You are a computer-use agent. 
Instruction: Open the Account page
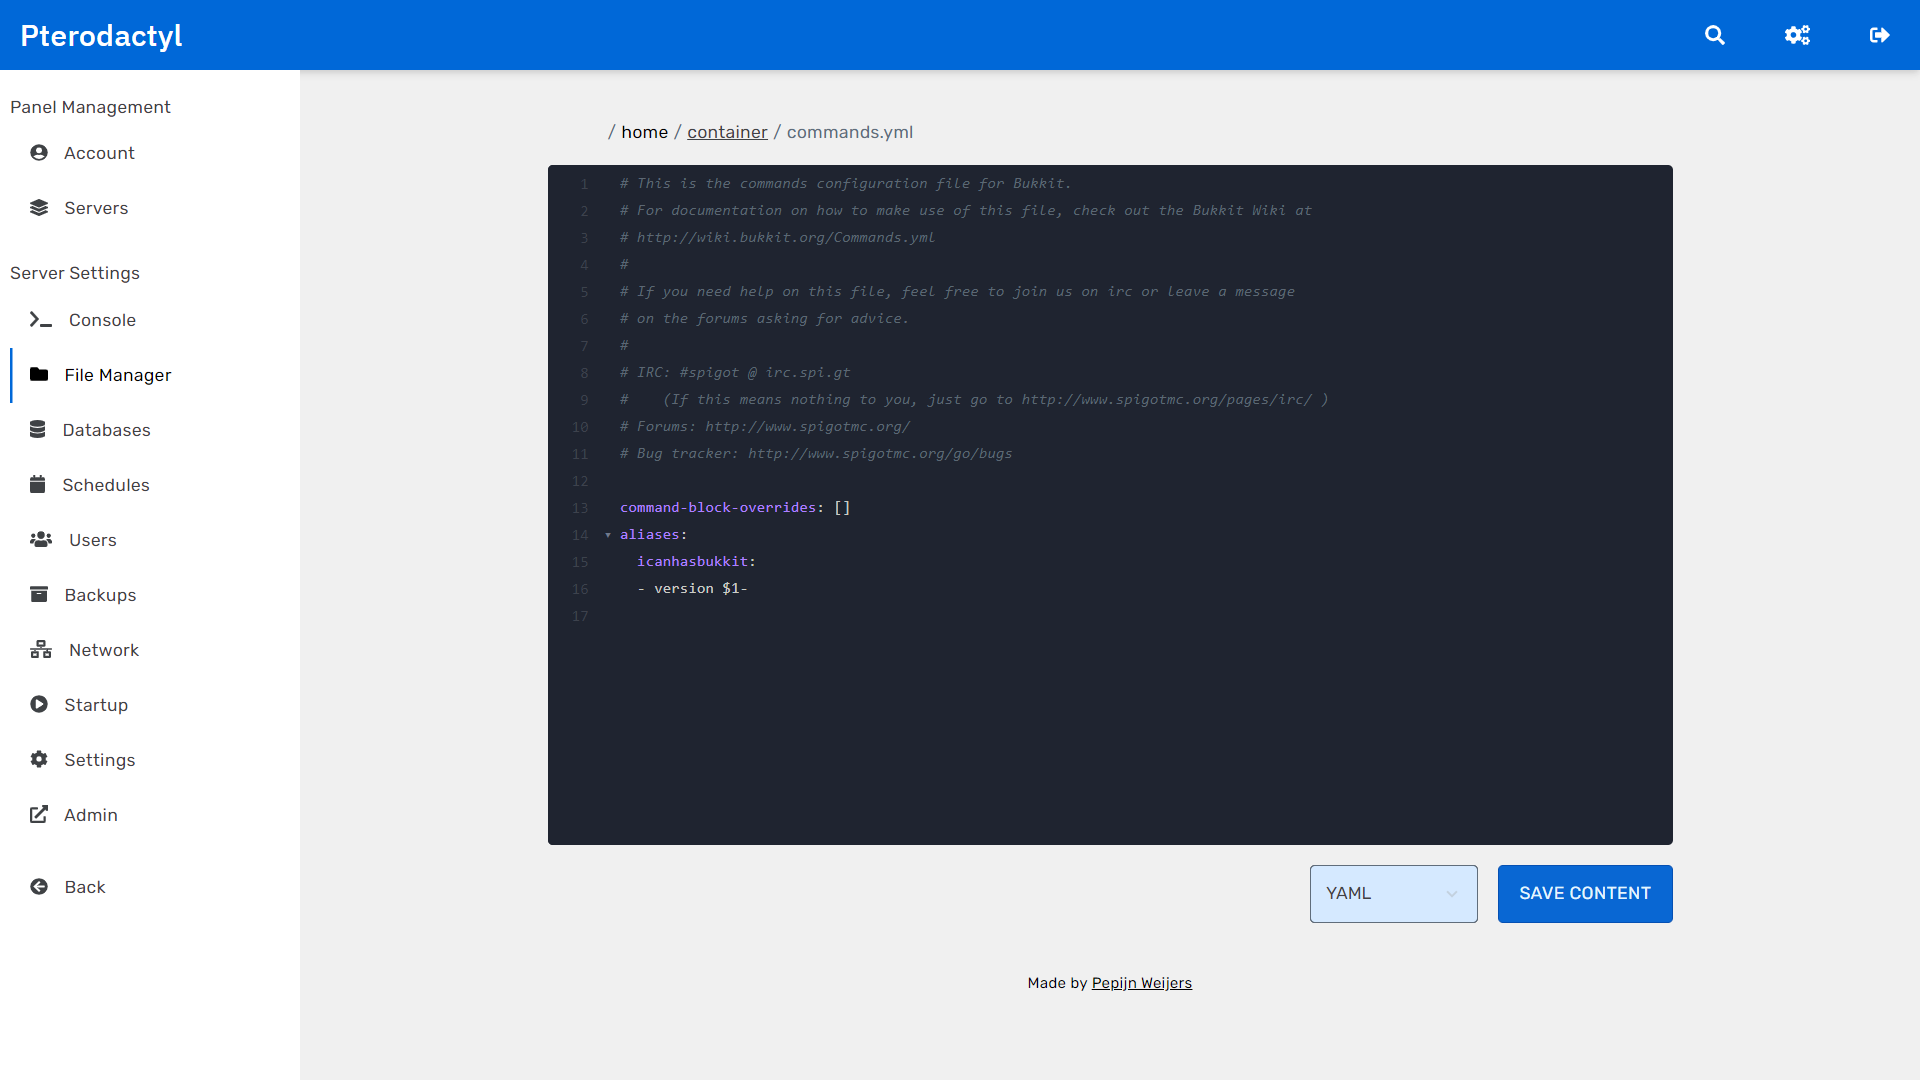point(99,153)
